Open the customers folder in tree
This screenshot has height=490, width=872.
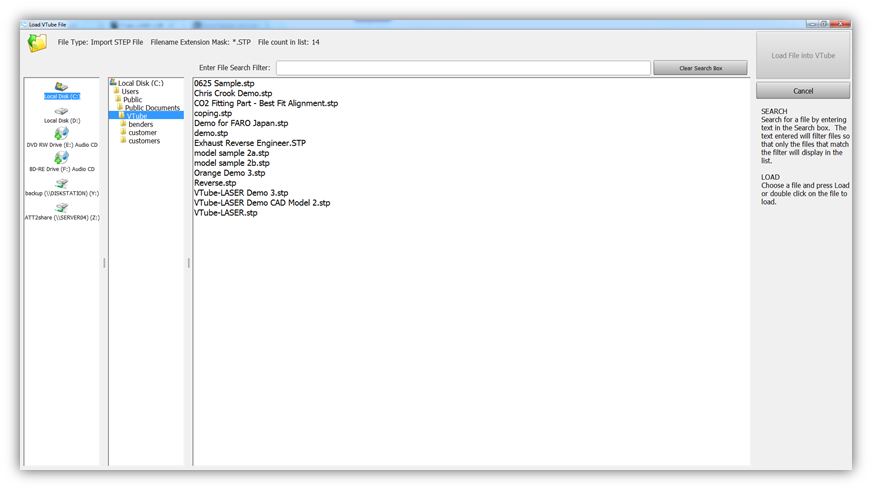point(144,141)
